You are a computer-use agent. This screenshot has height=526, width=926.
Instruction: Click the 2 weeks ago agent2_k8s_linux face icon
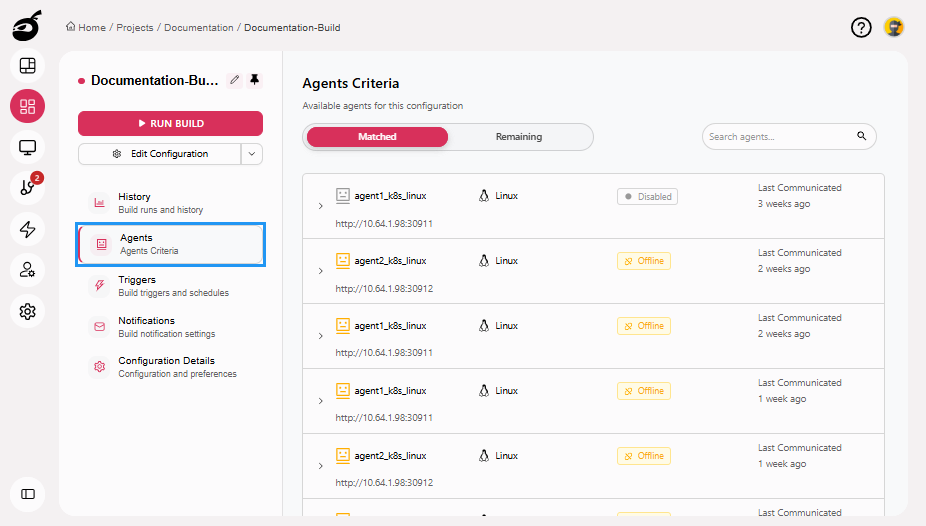pos(343,260)
